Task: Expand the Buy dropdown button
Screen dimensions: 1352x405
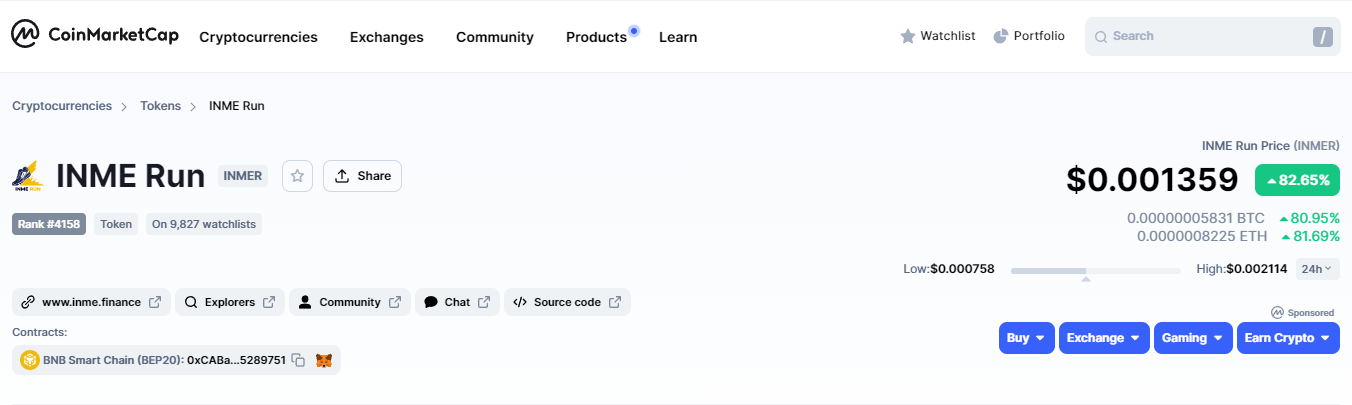Action: pos(1026,338)
